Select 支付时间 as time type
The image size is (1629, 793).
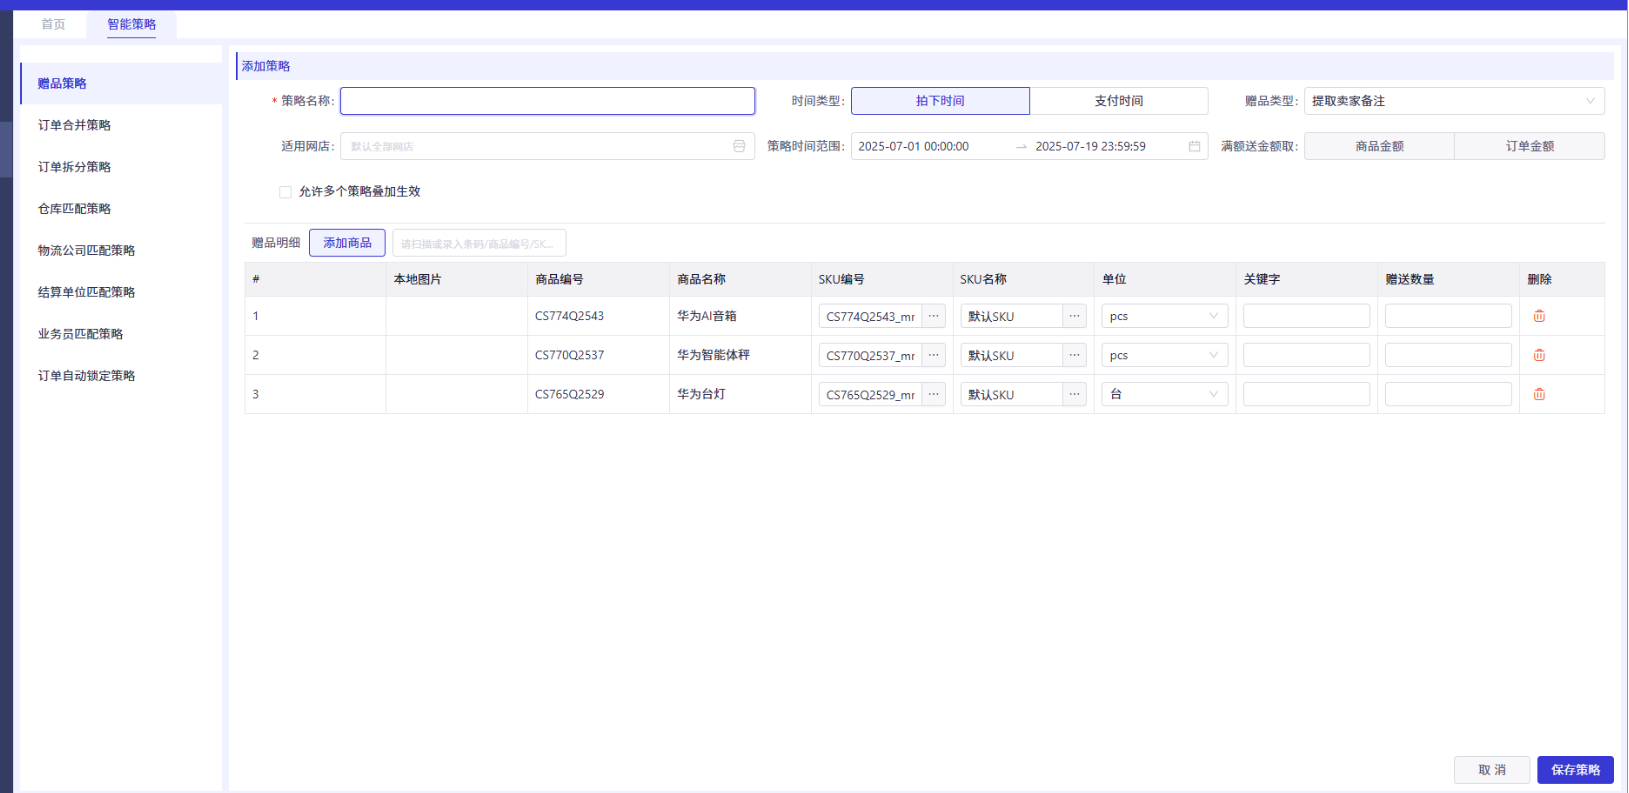1119,101
